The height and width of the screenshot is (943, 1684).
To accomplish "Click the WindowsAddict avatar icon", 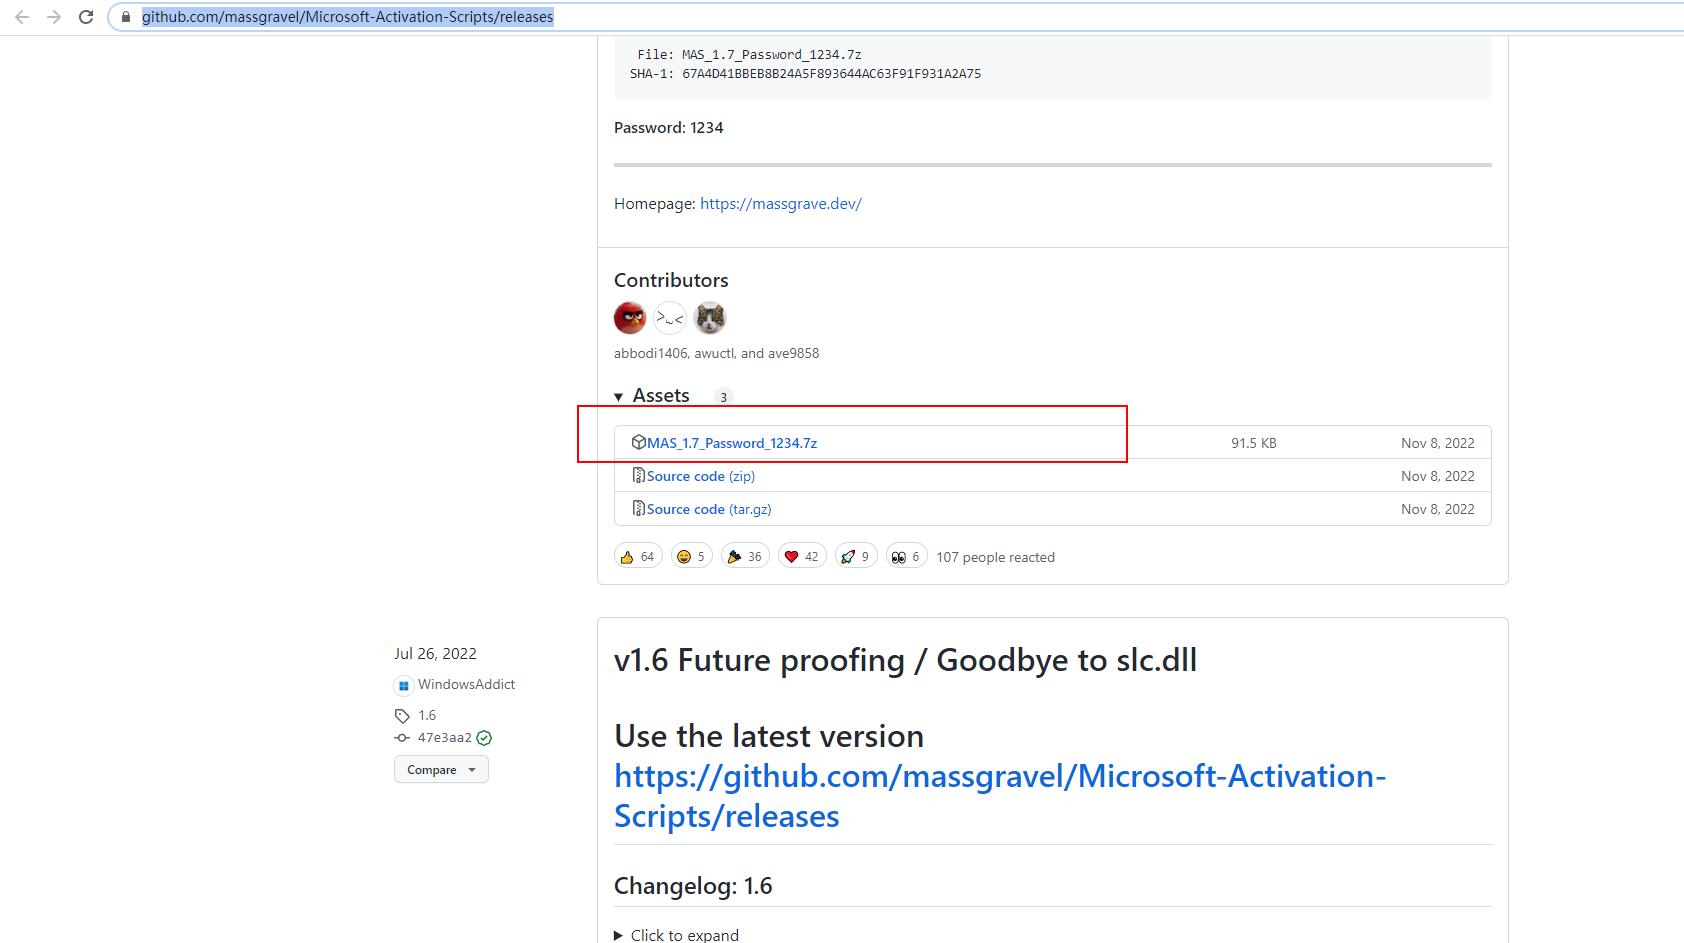I will [403, 685].
